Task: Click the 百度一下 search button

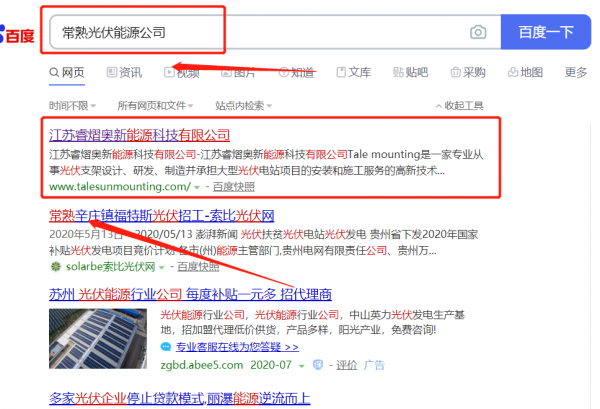Action: [546, 32]
